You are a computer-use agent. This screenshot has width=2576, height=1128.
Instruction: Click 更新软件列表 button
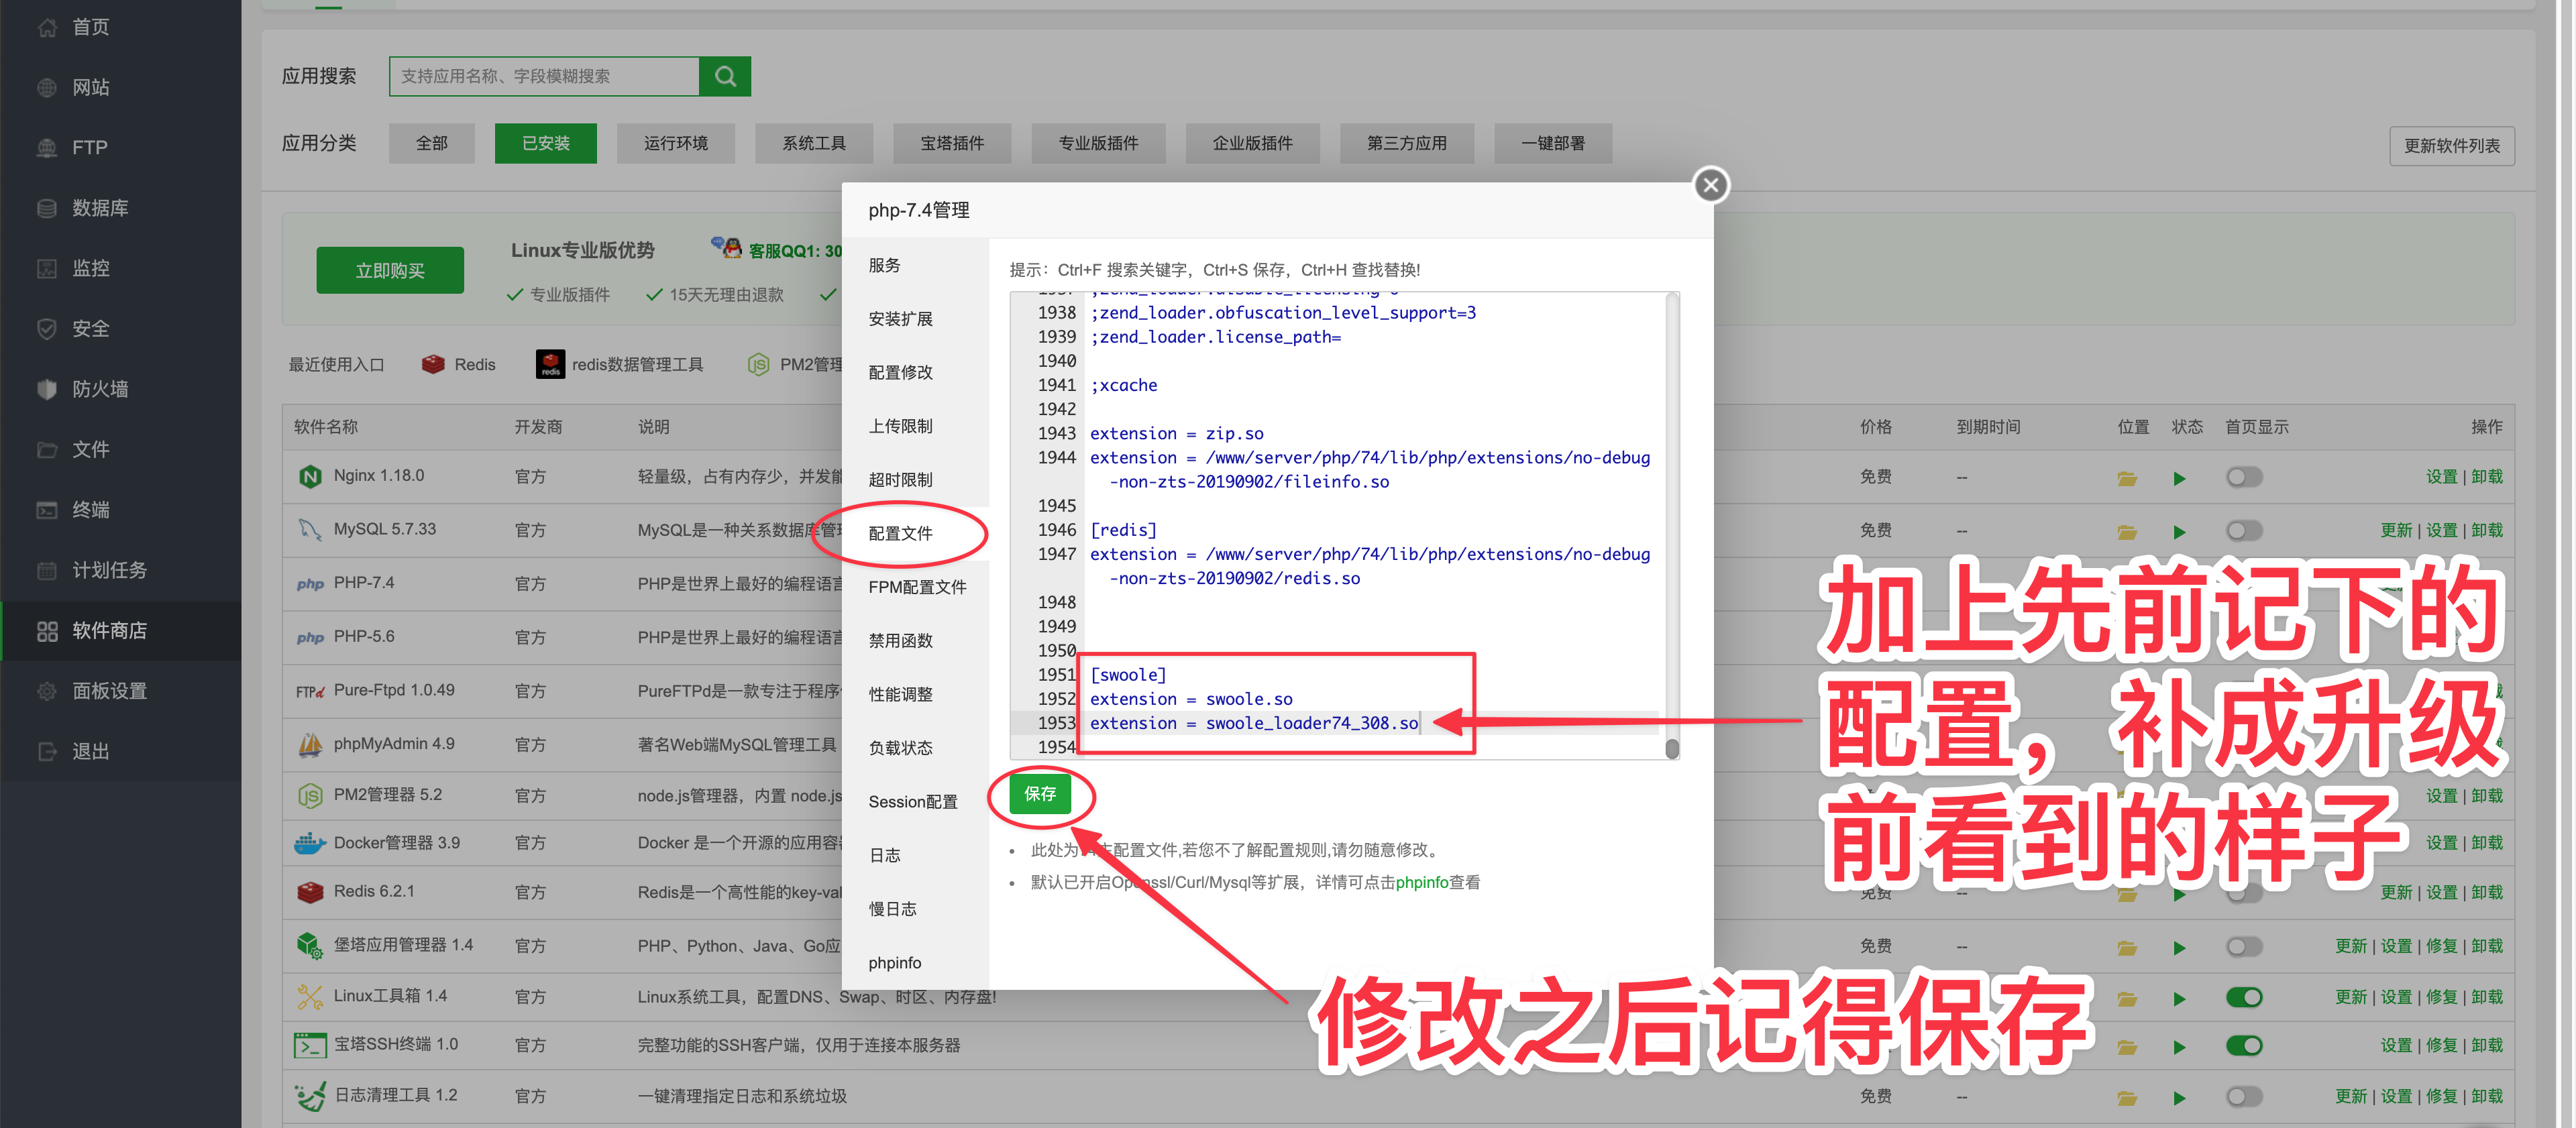pyautogui.click(x=2452, y=146)
